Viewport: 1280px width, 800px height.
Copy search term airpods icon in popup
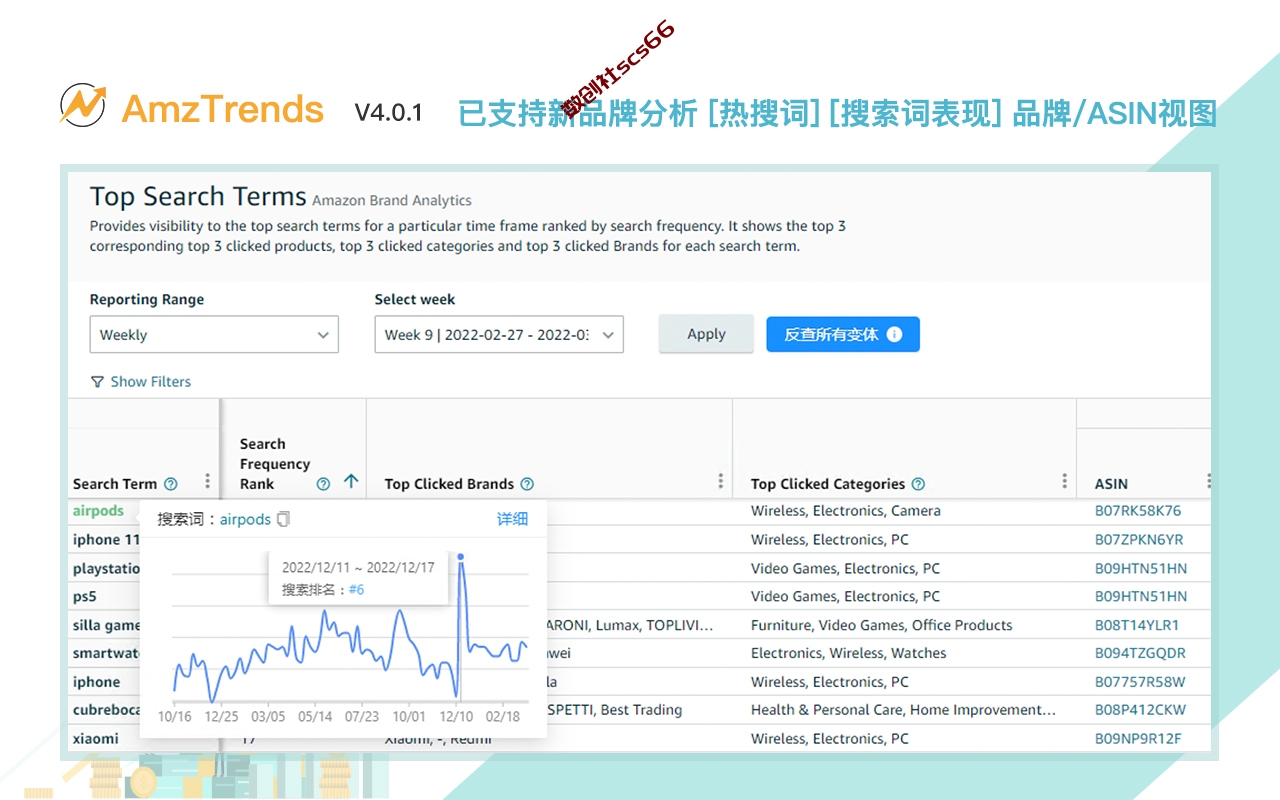pos(283,519)
